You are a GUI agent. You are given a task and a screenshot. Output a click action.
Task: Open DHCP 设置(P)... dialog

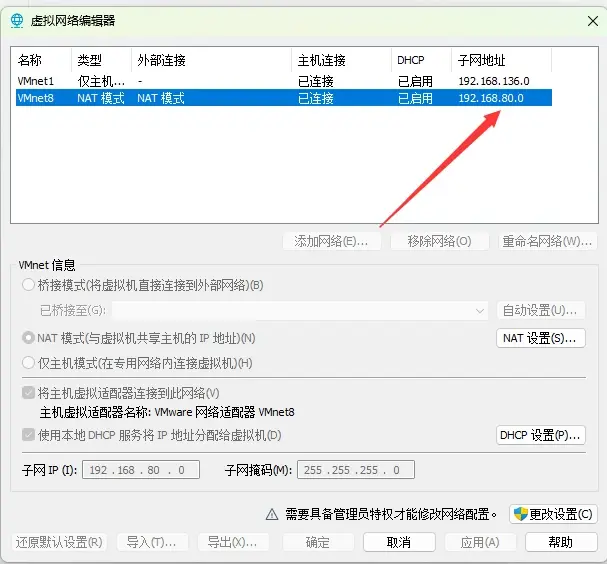[x=541, y=435]
